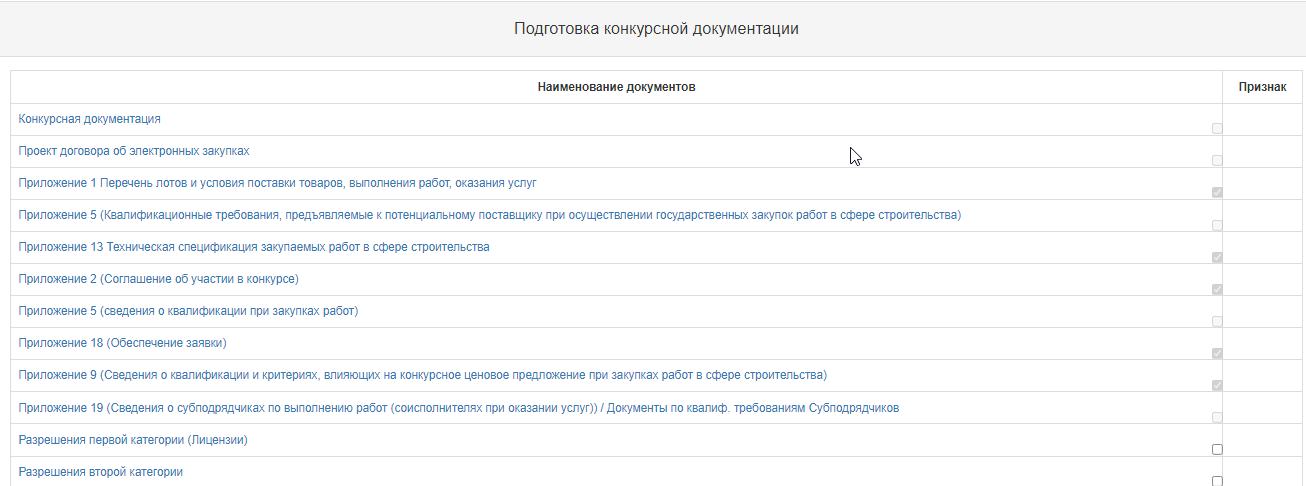Open Приложение 18 Обеспечение заявки link
Screen dimensions: 1306x486
pos(122,343)
